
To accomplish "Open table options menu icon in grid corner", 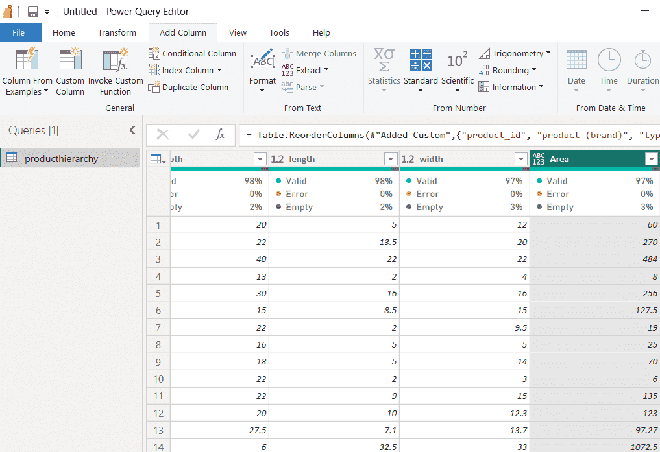I will coord(158,159).
